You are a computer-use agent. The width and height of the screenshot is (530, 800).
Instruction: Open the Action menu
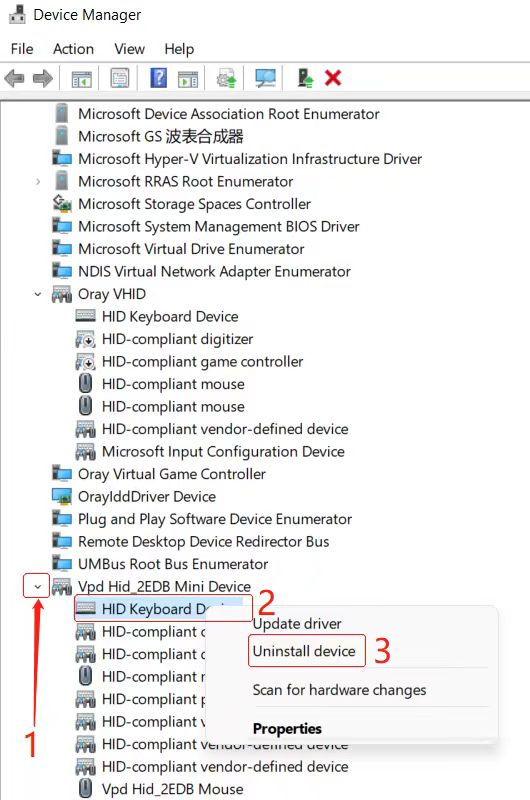pos(73,49)
